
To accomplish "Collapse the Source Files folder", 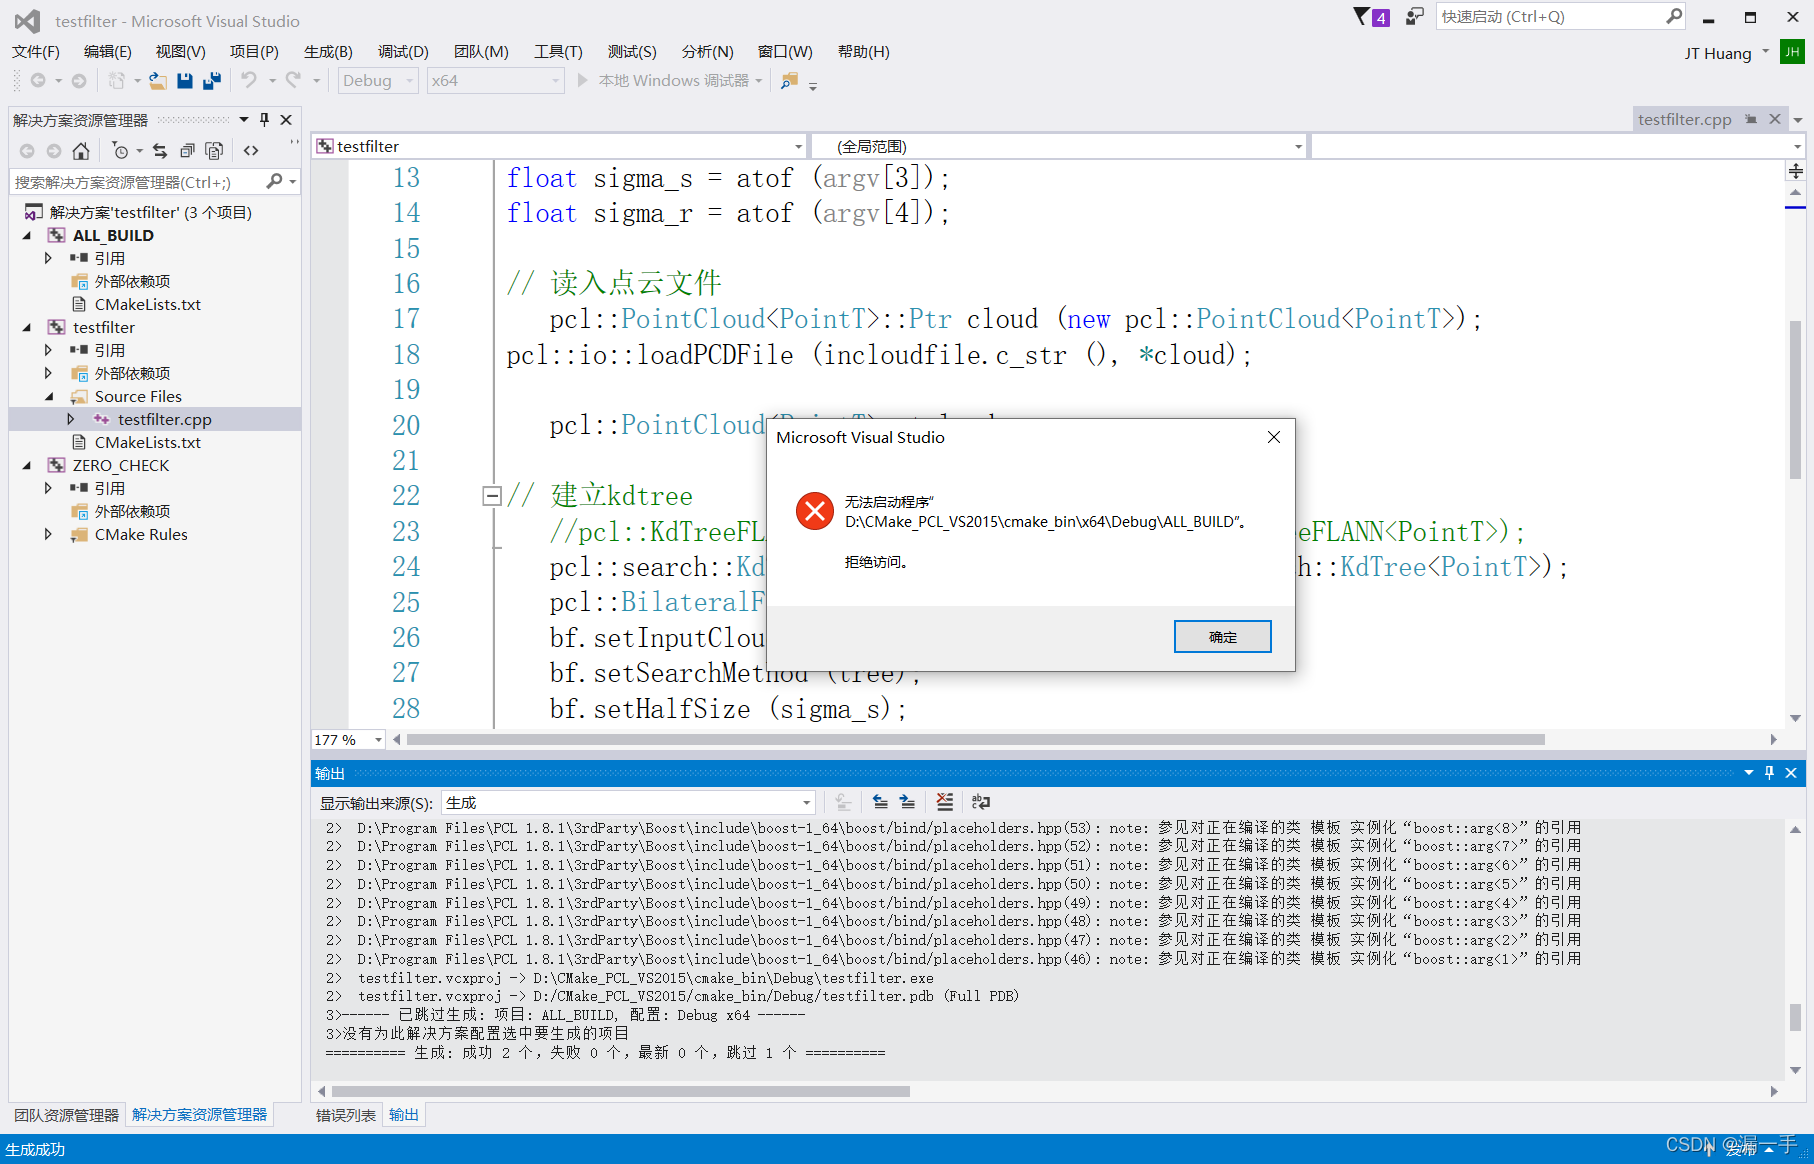I will (x=49, y=397).
